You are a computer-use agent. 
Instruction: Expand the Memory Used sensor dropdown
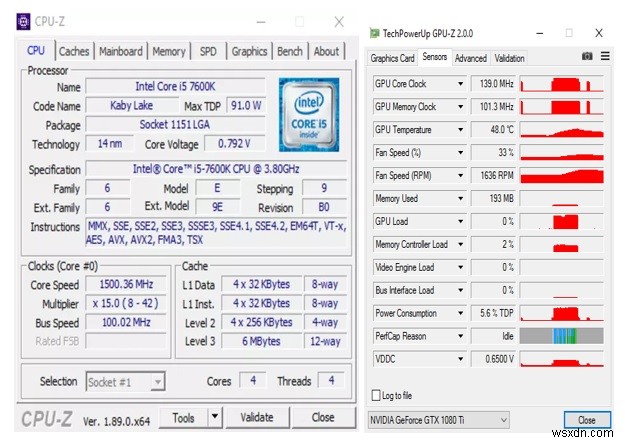(x=460, y=199)
